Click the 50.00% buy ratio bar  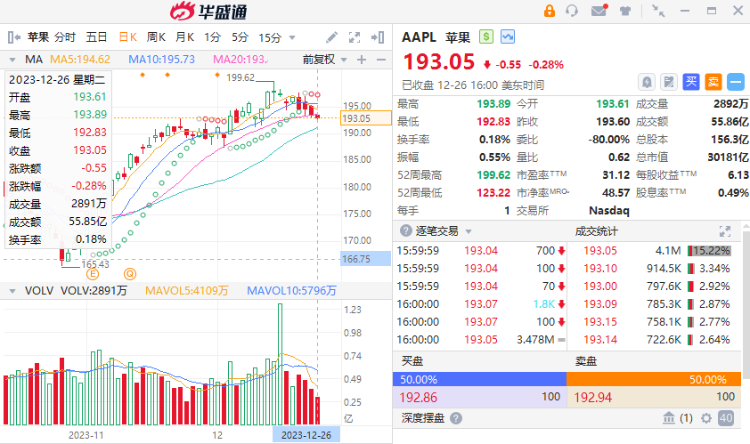[x=479, y=379]
